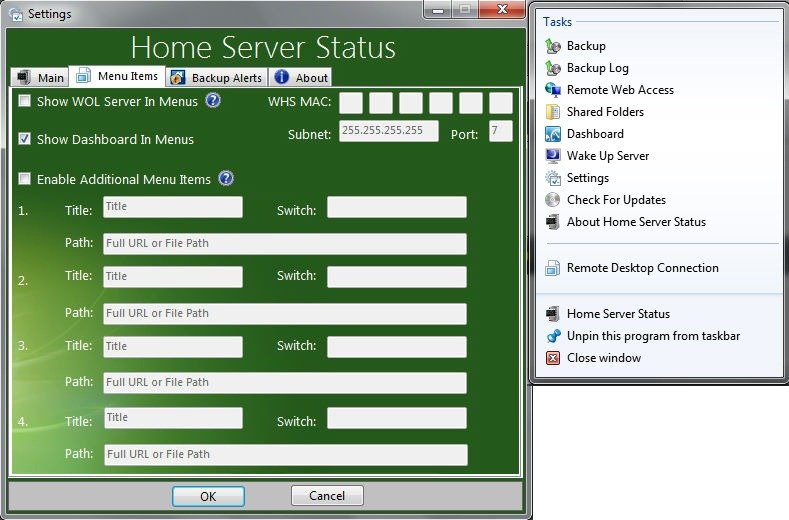Click the help icon beside Enable Additional Menu Items
The width and height of the screenshot is (789, 520).
point(226,178)
